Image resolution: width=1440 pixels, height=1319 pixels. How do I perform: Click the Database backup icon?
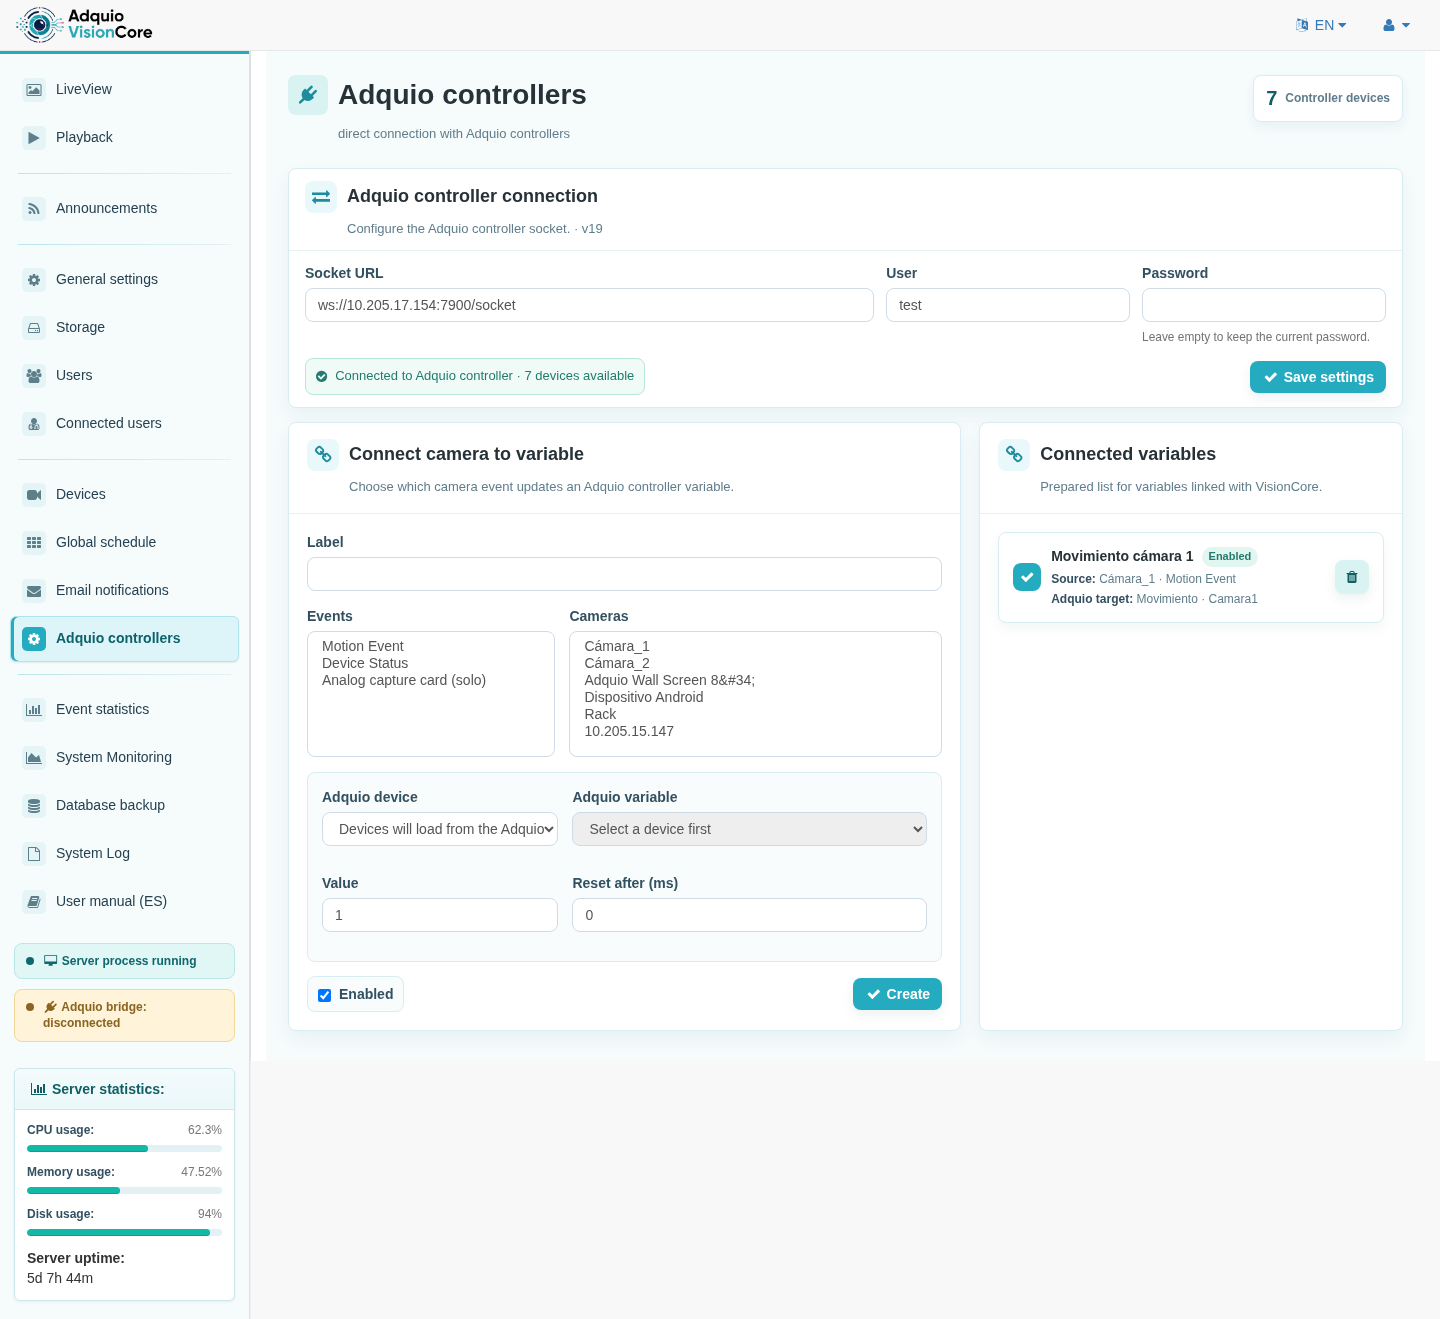coord(34,806)
